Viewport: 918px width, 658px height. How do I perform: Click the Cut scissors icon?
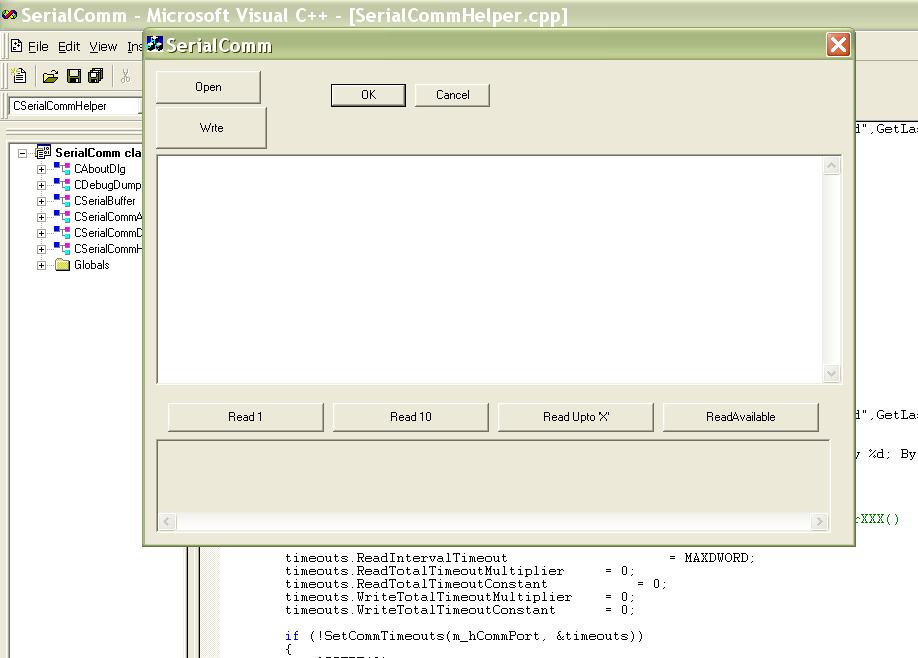pyautogui.click(x=125, y=76)
